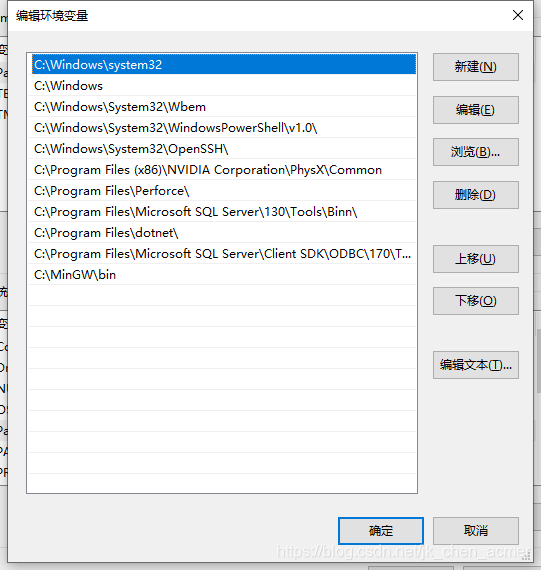Screen dimensions: 541x570
Task: Click the 新建(N) button
Action: pyautogui.click(x=476, y=67)
